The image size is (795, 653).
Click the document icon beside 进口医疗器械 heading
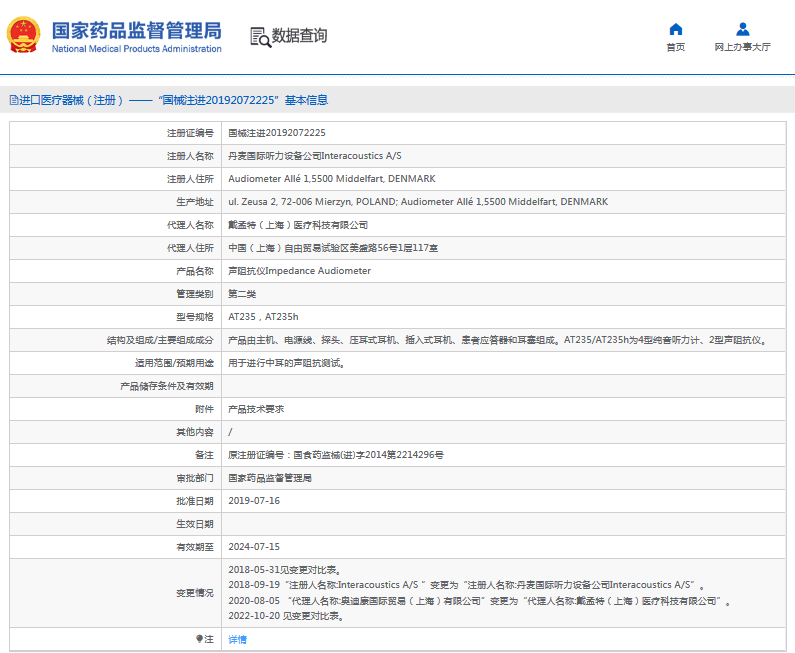point(14,100)
